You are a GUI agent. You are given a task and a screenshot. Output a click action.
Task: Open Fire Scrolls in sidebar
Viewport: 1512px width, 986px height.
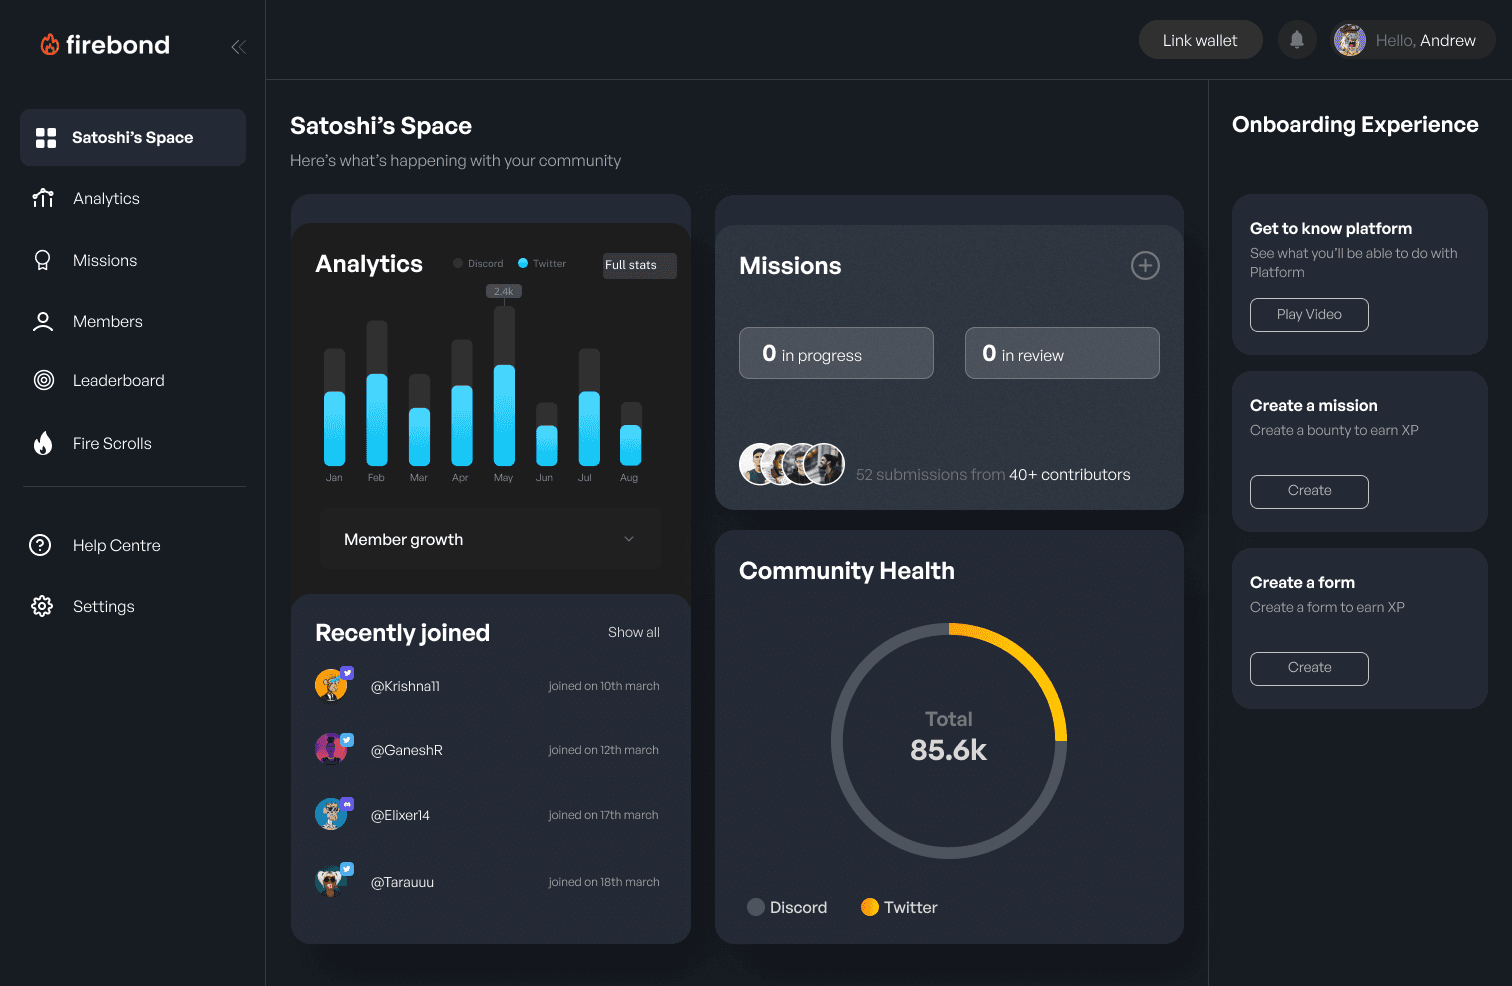(112, 443)
